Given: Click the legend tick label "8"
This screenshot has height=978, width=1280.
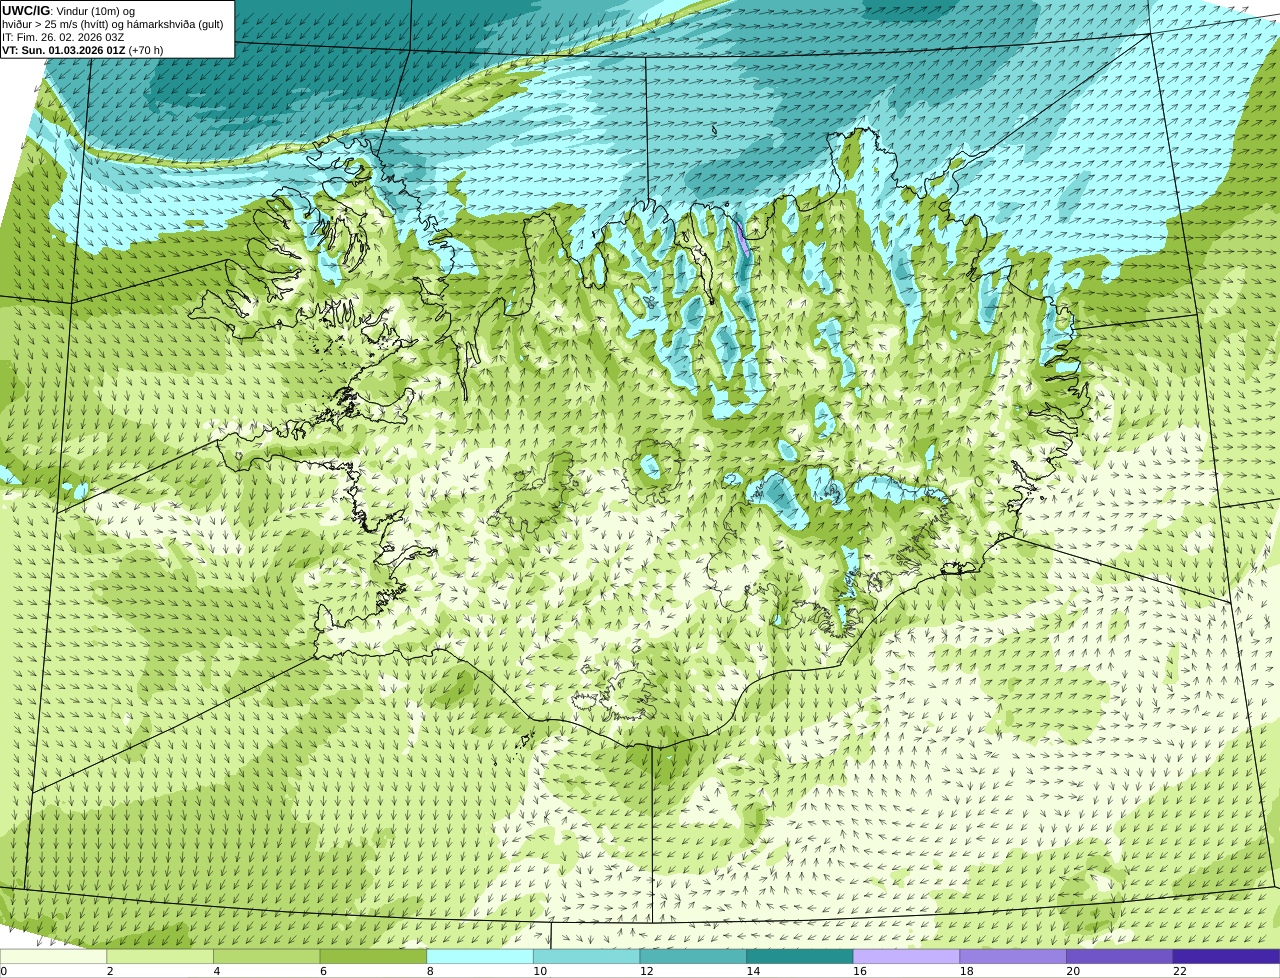Looking at the screenshot, I should coord(429,971).
